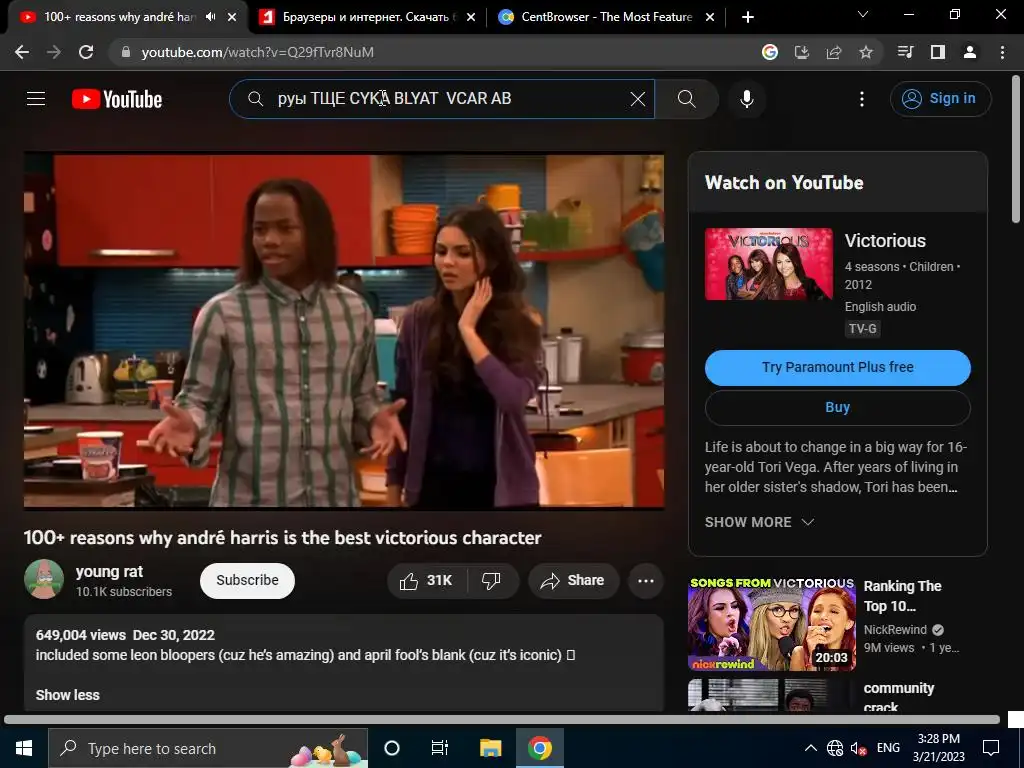Viewport: 1024px width, 768px height.
Task: Show hidden system tray icons
Action: coord(810,748)
